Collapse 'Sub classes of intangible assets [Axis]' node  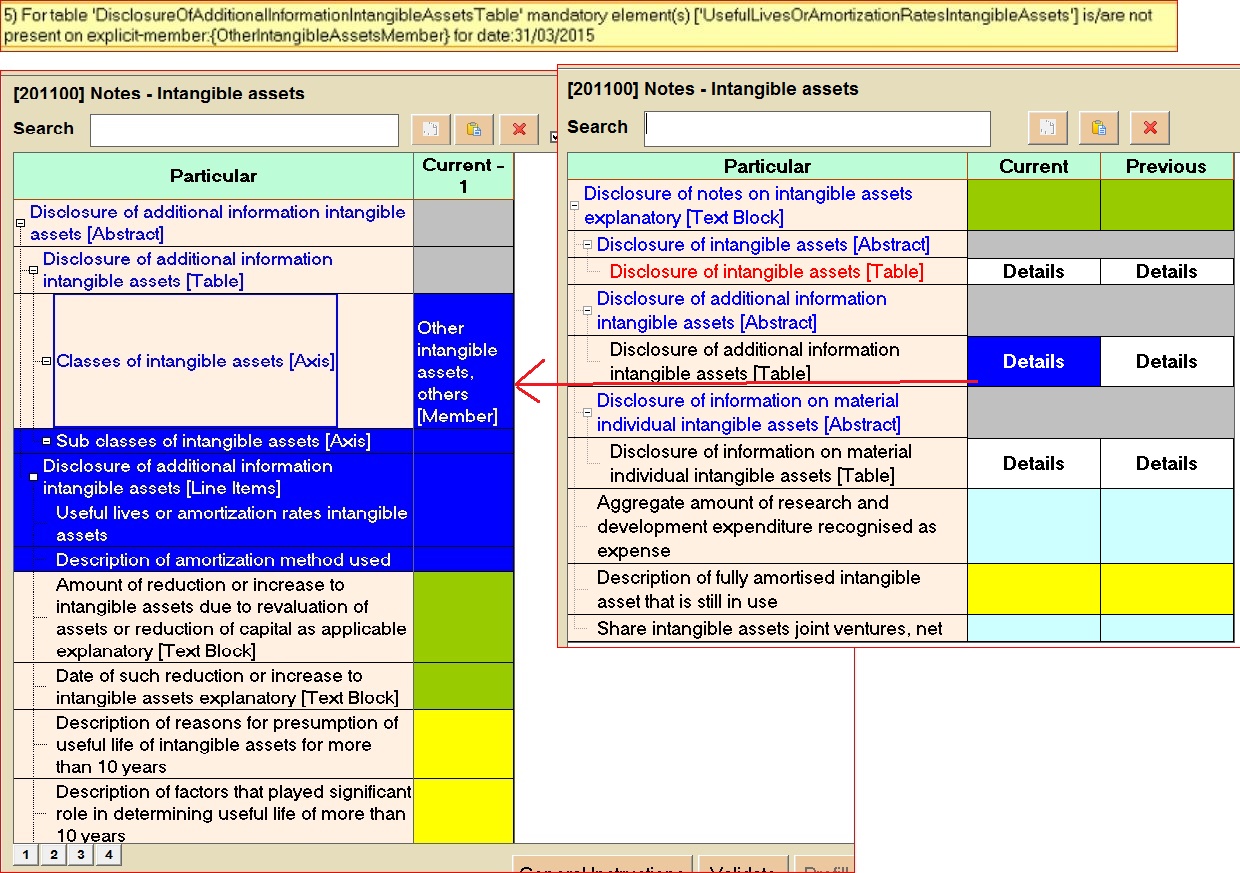click(46, 441)
